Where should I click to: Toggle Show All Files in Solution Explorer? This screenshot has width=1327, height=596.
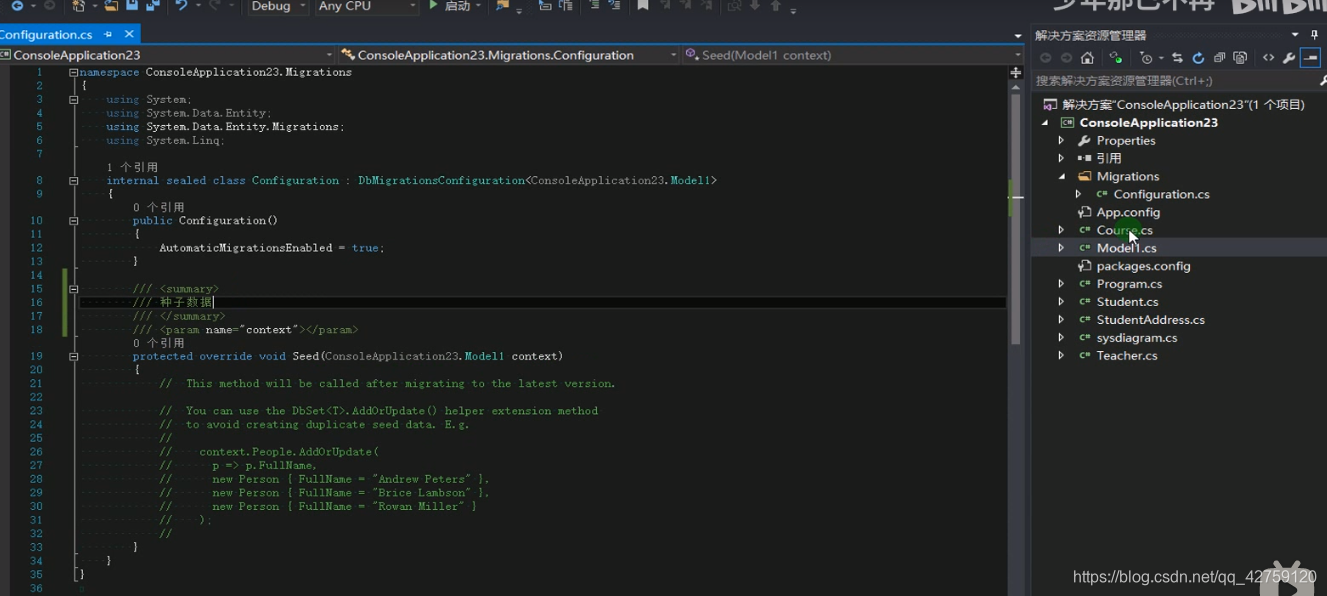pyautogui.click(x=1240, y=58)
